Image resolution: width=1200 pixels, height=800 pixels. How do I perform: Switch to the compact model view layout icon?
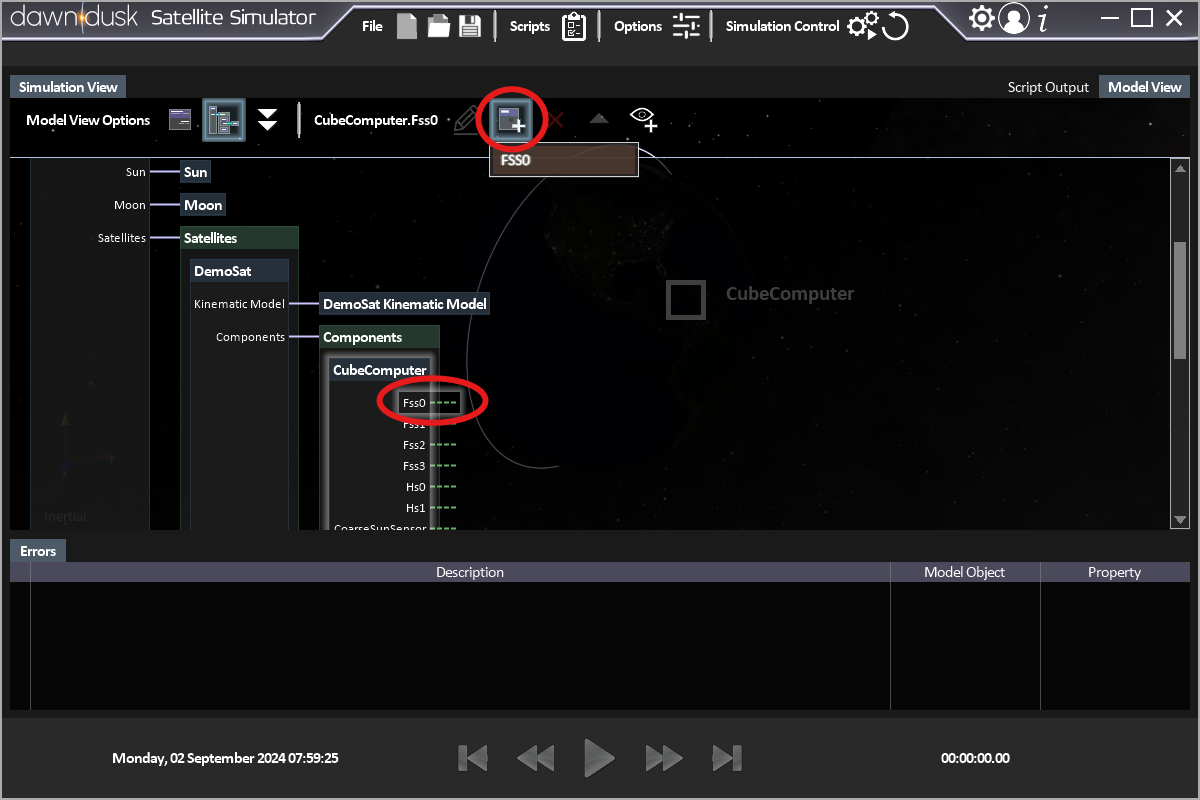click(180, 120)
